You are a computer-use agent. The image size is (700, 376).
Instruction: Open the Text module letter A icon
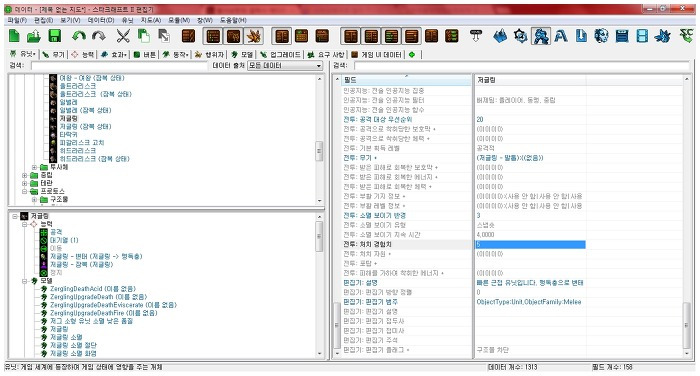561,36
